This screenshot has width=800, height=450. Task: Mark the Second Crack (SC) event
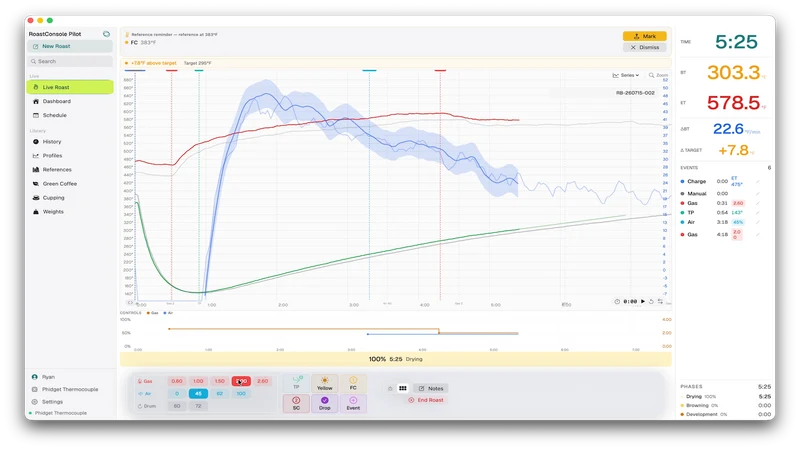tap(296, 403)
